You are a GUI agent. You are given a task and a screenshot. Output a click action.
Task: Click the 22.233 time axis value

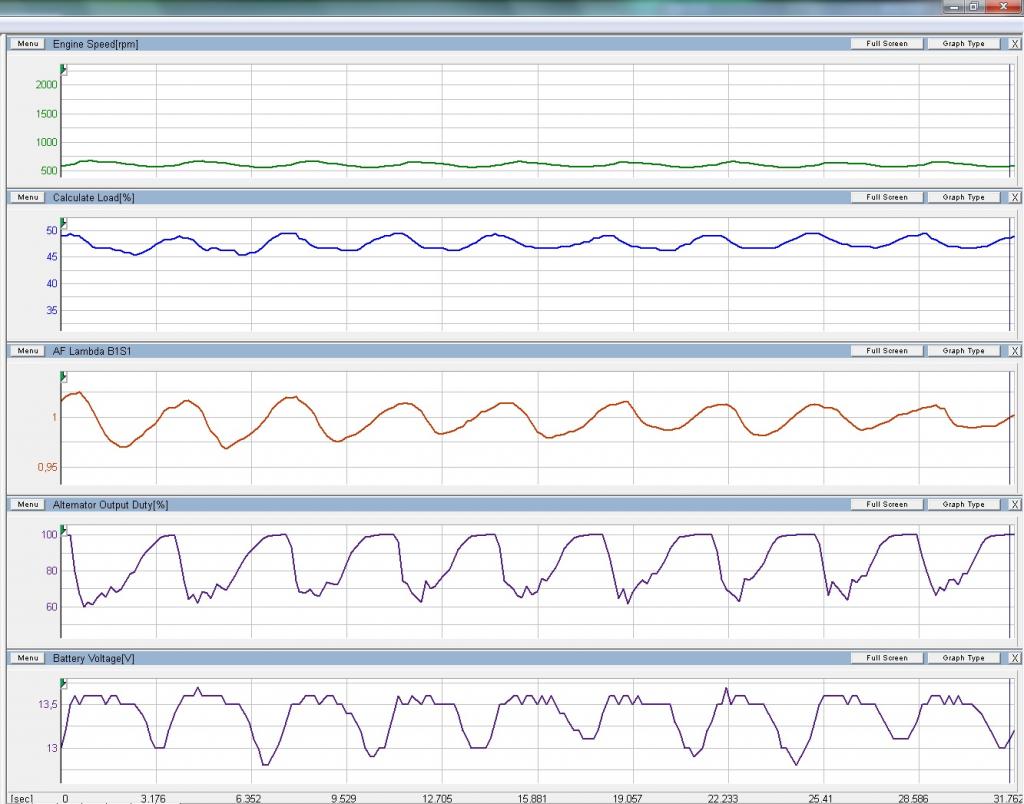tap(724, 799)
